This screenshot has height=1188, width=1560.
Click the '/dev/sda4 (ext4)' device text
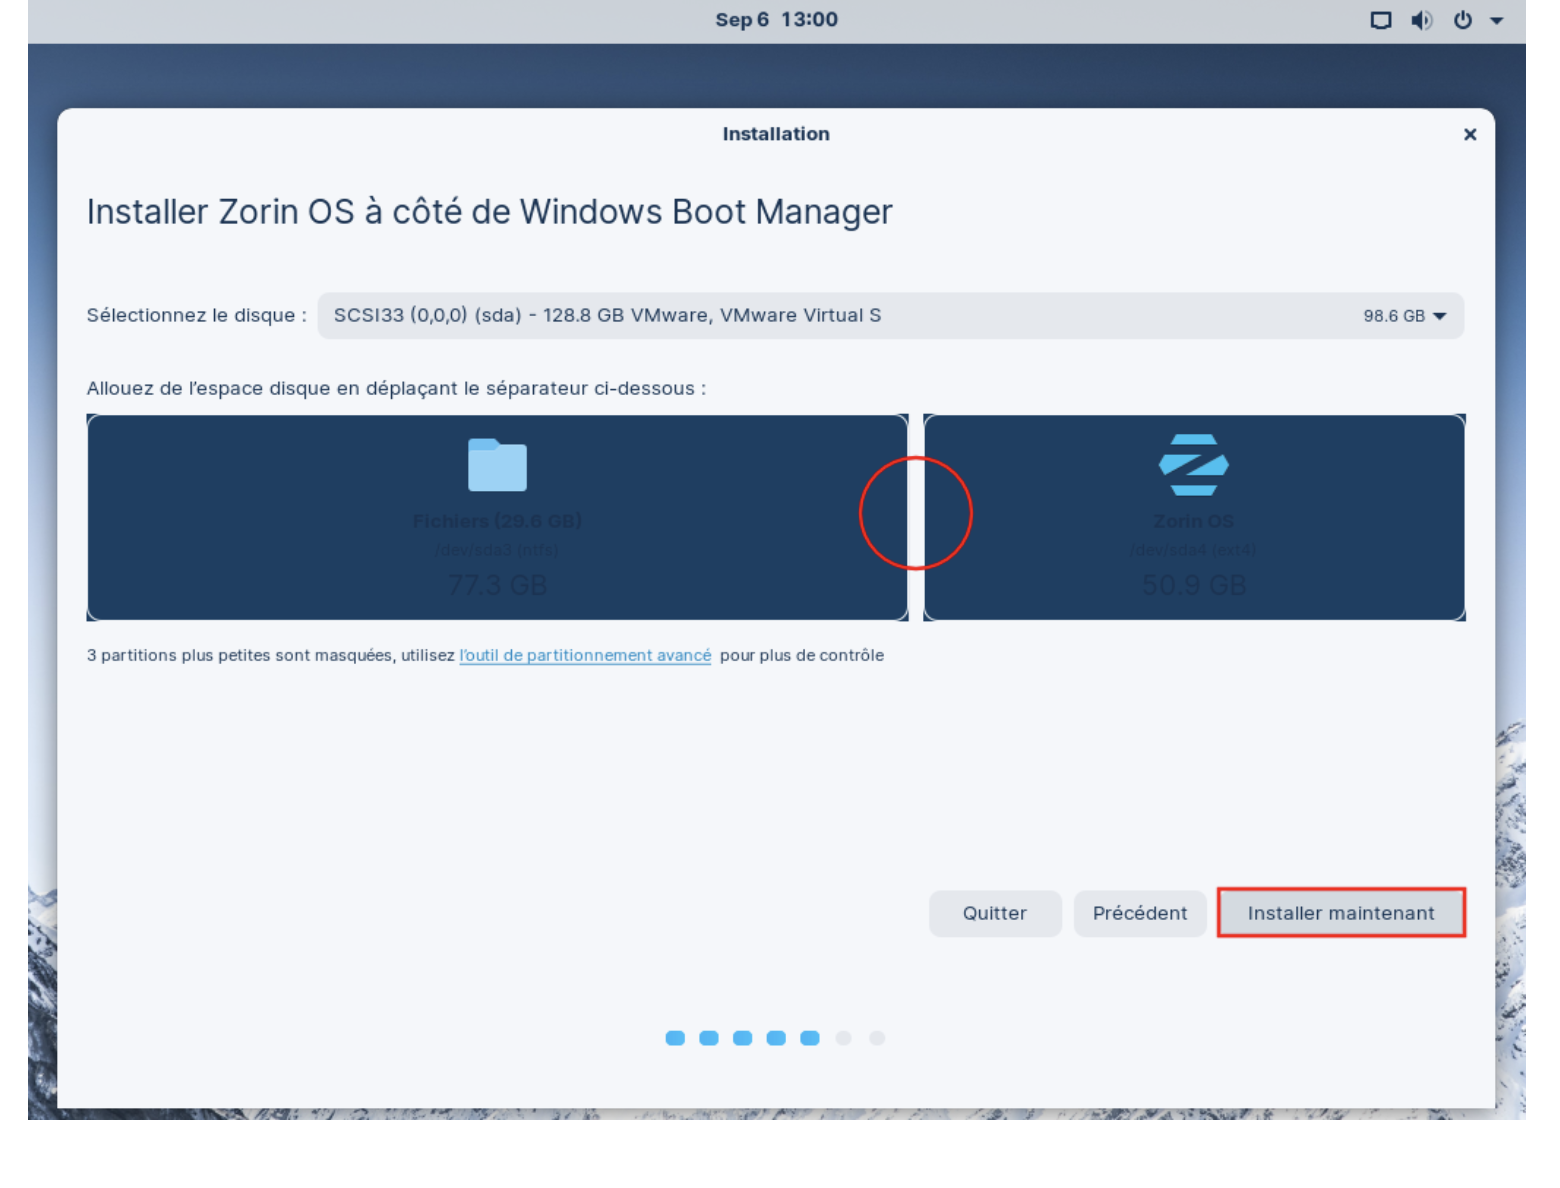click(x=1193, y=550)
